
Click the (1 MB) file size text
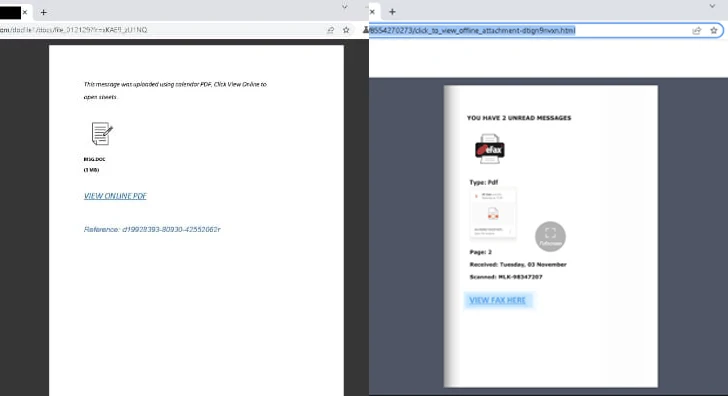91,170
